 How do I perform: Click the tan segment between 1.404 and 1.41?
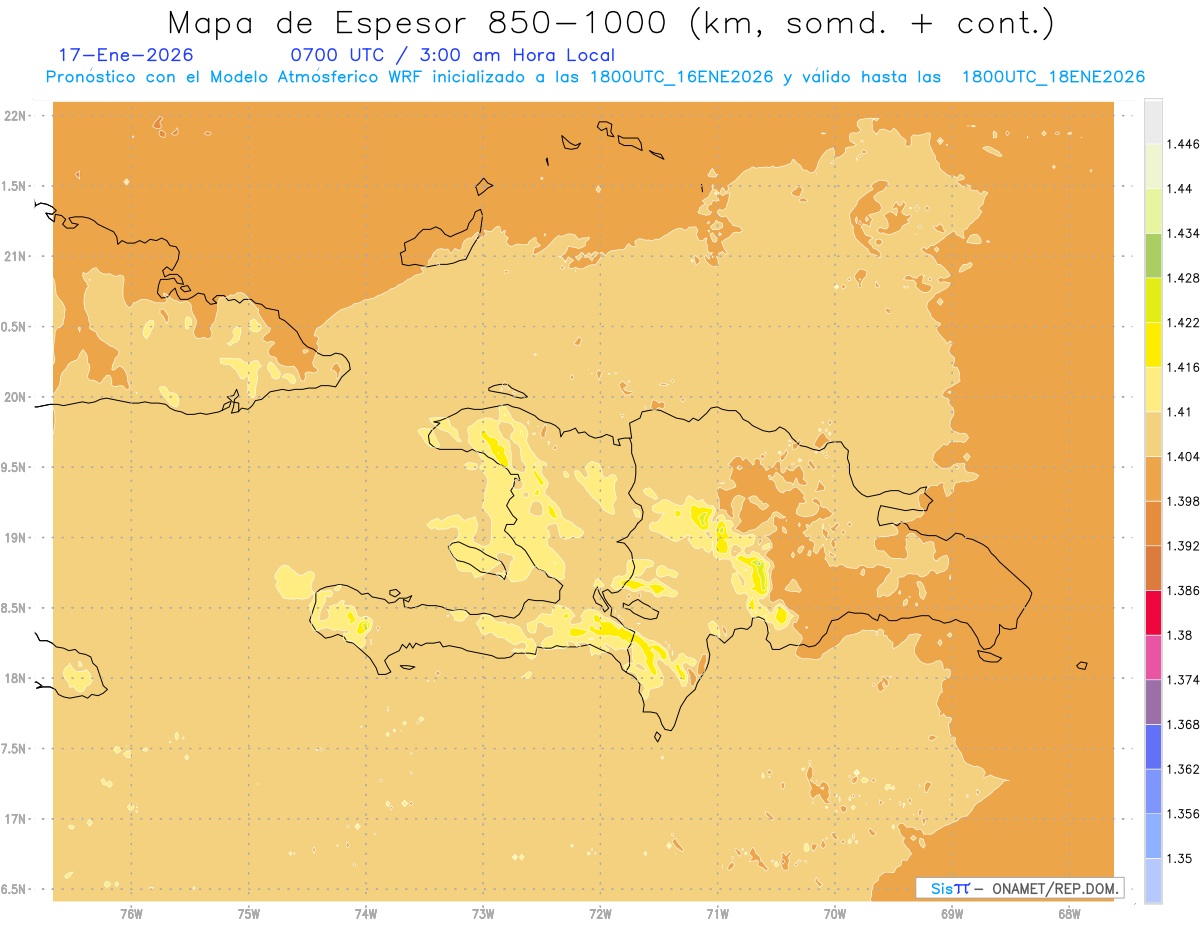(x=1153, y=434)
